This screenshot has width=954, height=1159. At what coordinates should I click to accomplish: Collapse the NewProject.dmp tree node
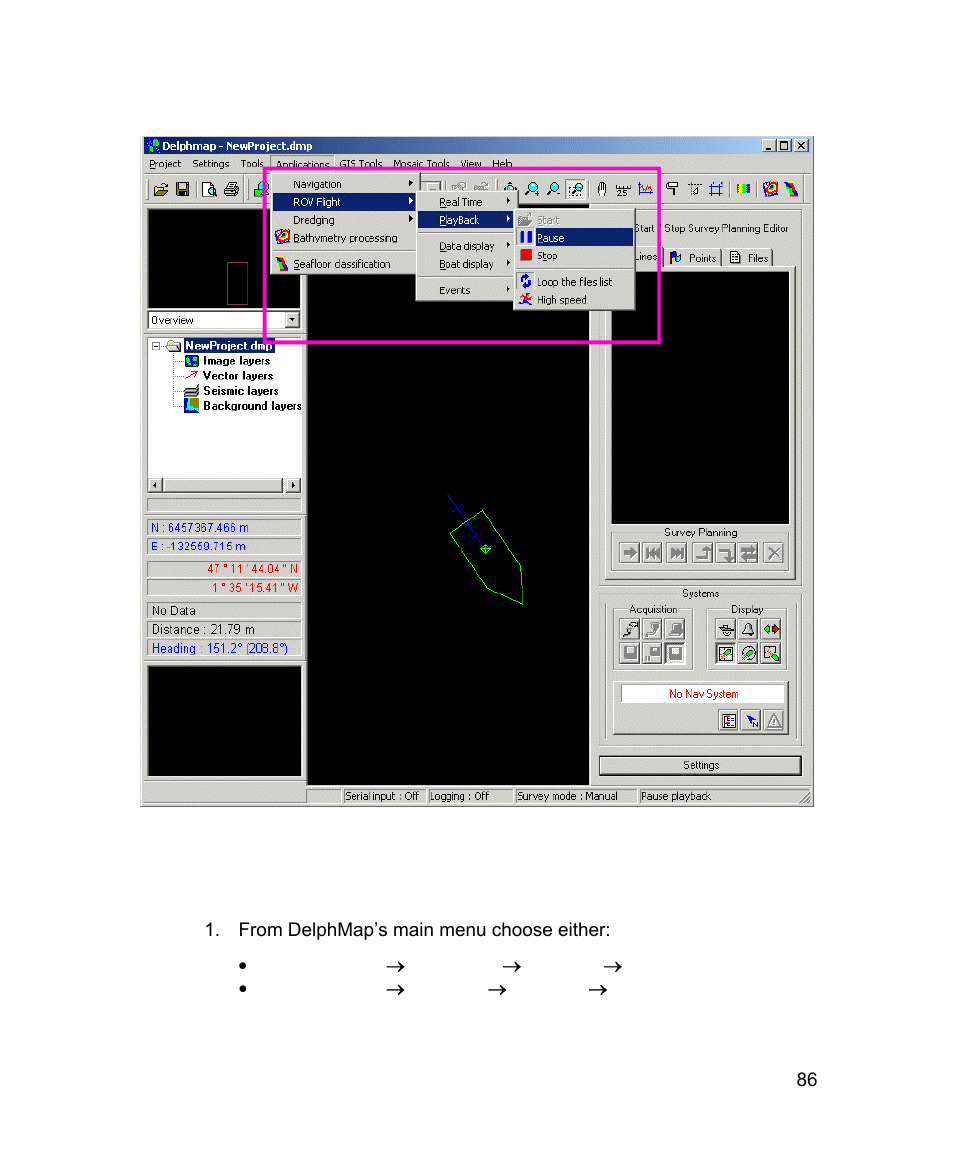tap(156, 346)
